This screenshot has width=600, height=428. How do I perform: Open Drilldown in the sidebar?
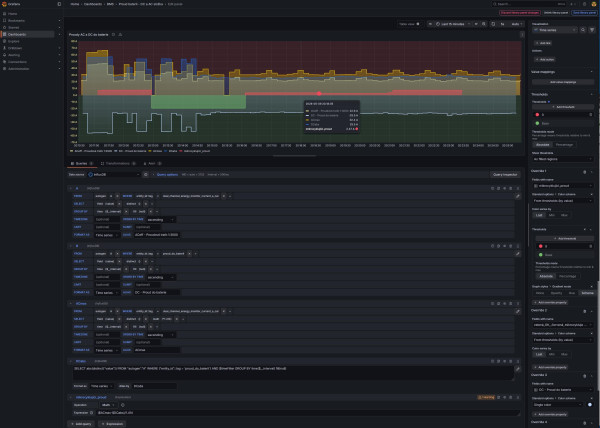(x=15, y=48)
